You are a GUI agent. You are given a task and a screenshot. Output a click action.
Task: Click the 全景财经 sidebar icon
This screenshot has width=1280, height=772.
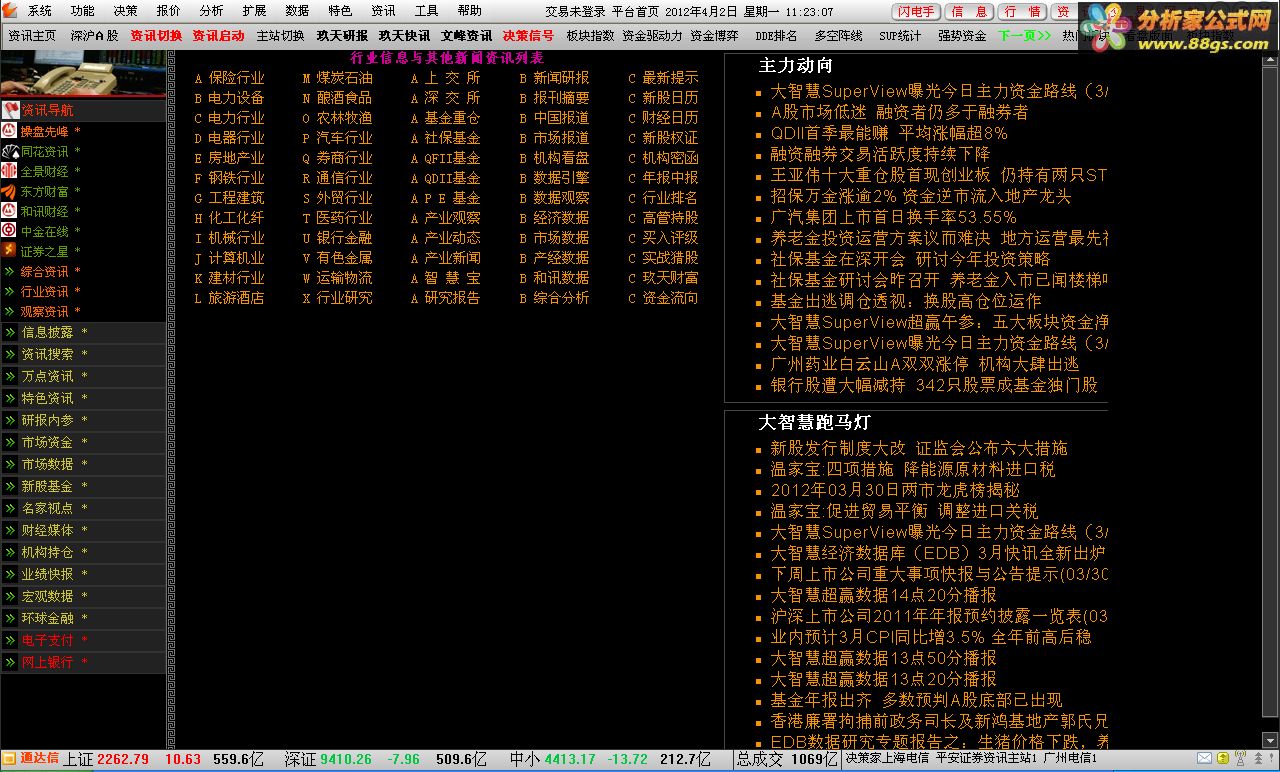9,171
